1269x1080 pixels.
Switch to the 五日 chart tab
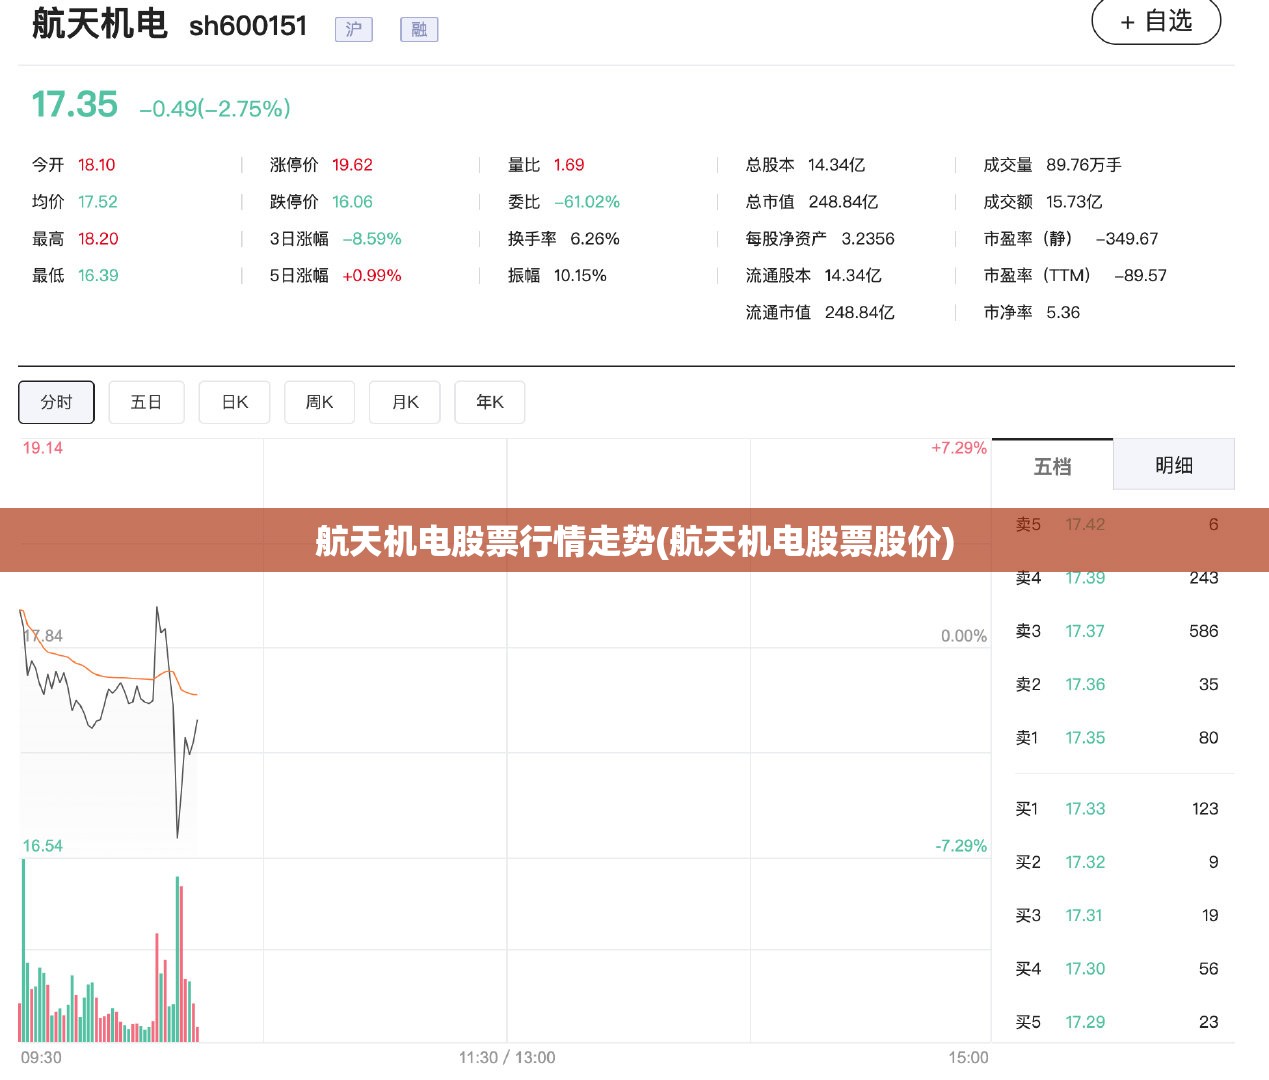146,402
